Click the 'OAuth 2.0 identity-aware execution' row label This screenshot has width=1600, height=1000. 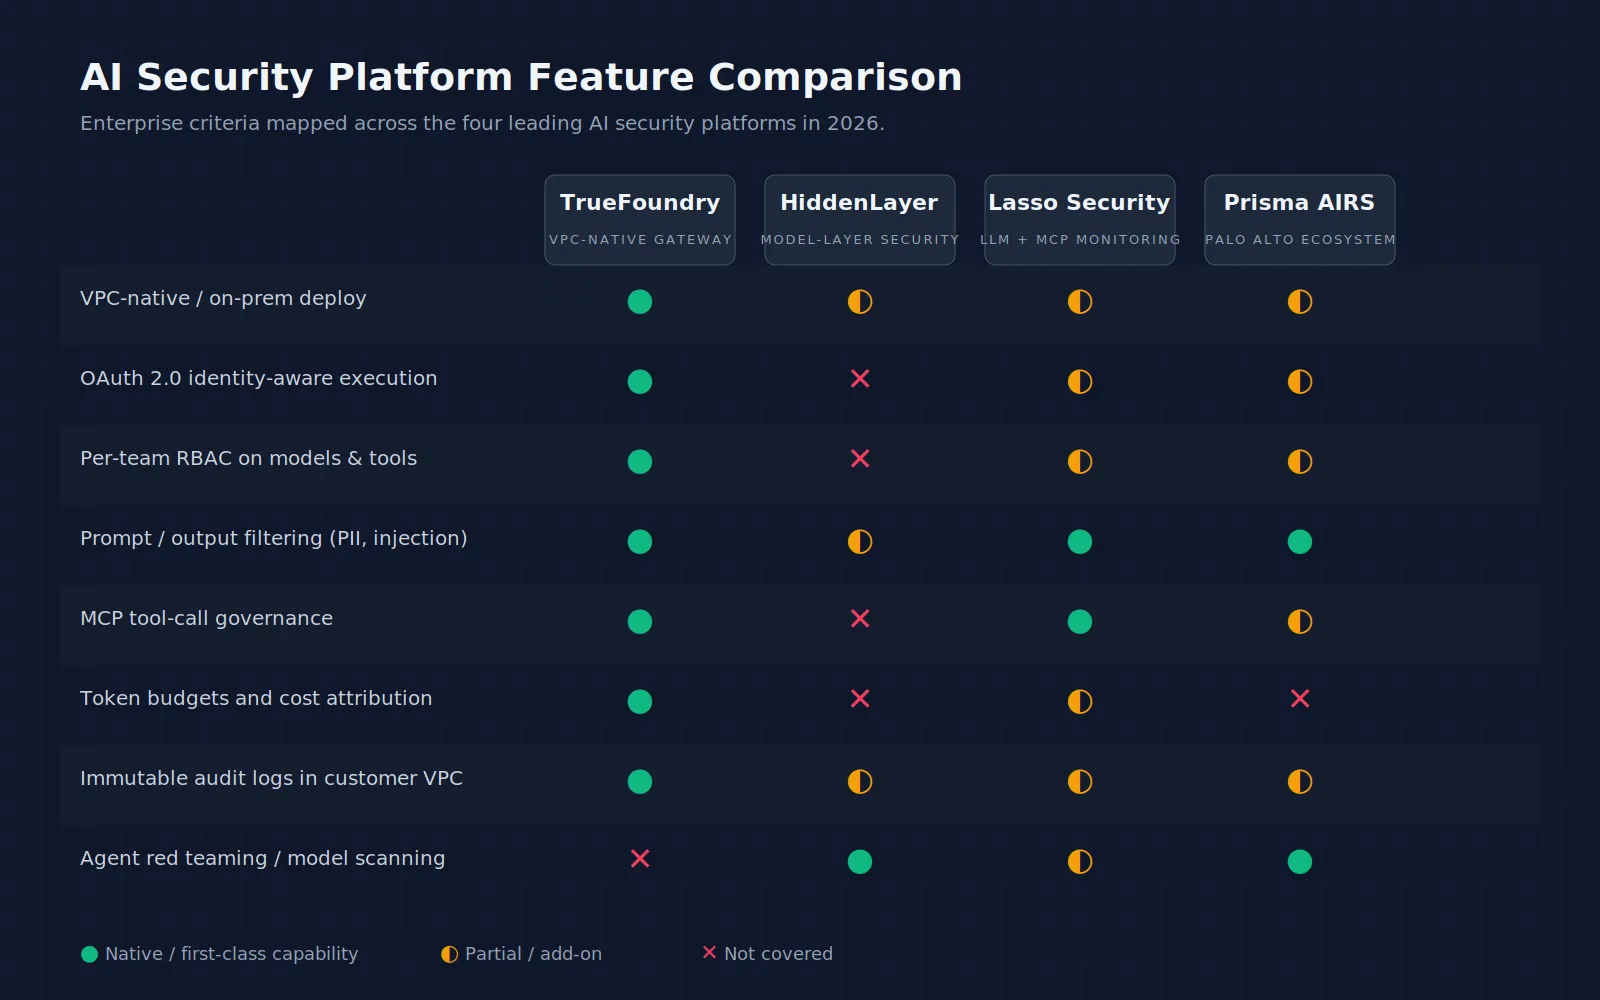click(x=258, y=378)
